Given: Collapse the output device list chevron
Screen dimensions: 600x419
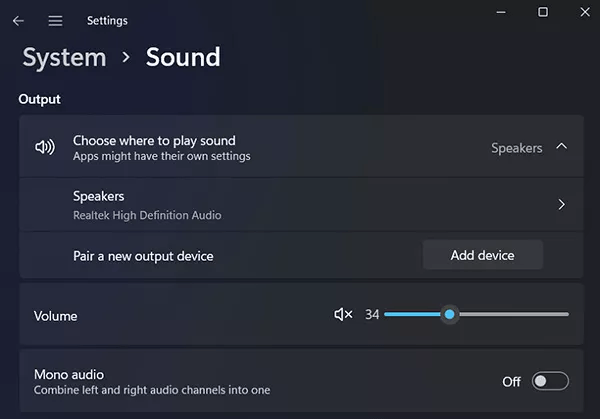Looking at the screenshot, I should (561, 146).
